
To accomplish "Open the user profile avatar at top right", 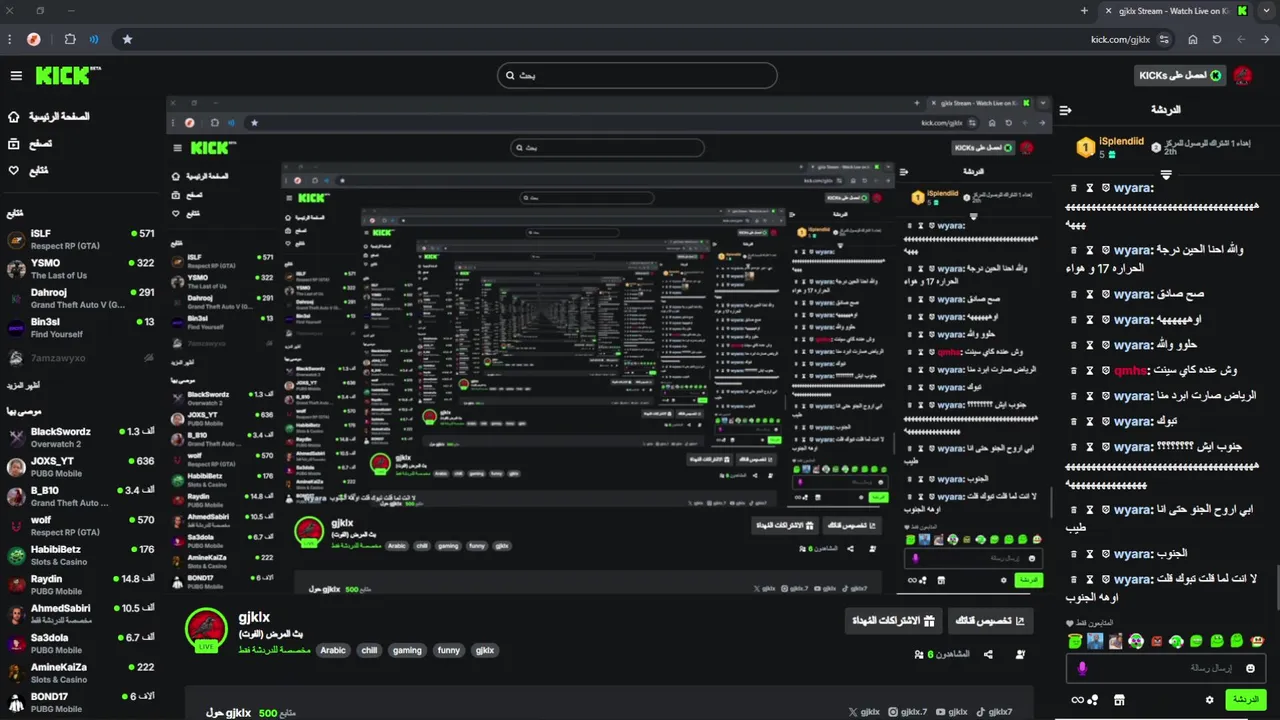I will coord(1243,76).
